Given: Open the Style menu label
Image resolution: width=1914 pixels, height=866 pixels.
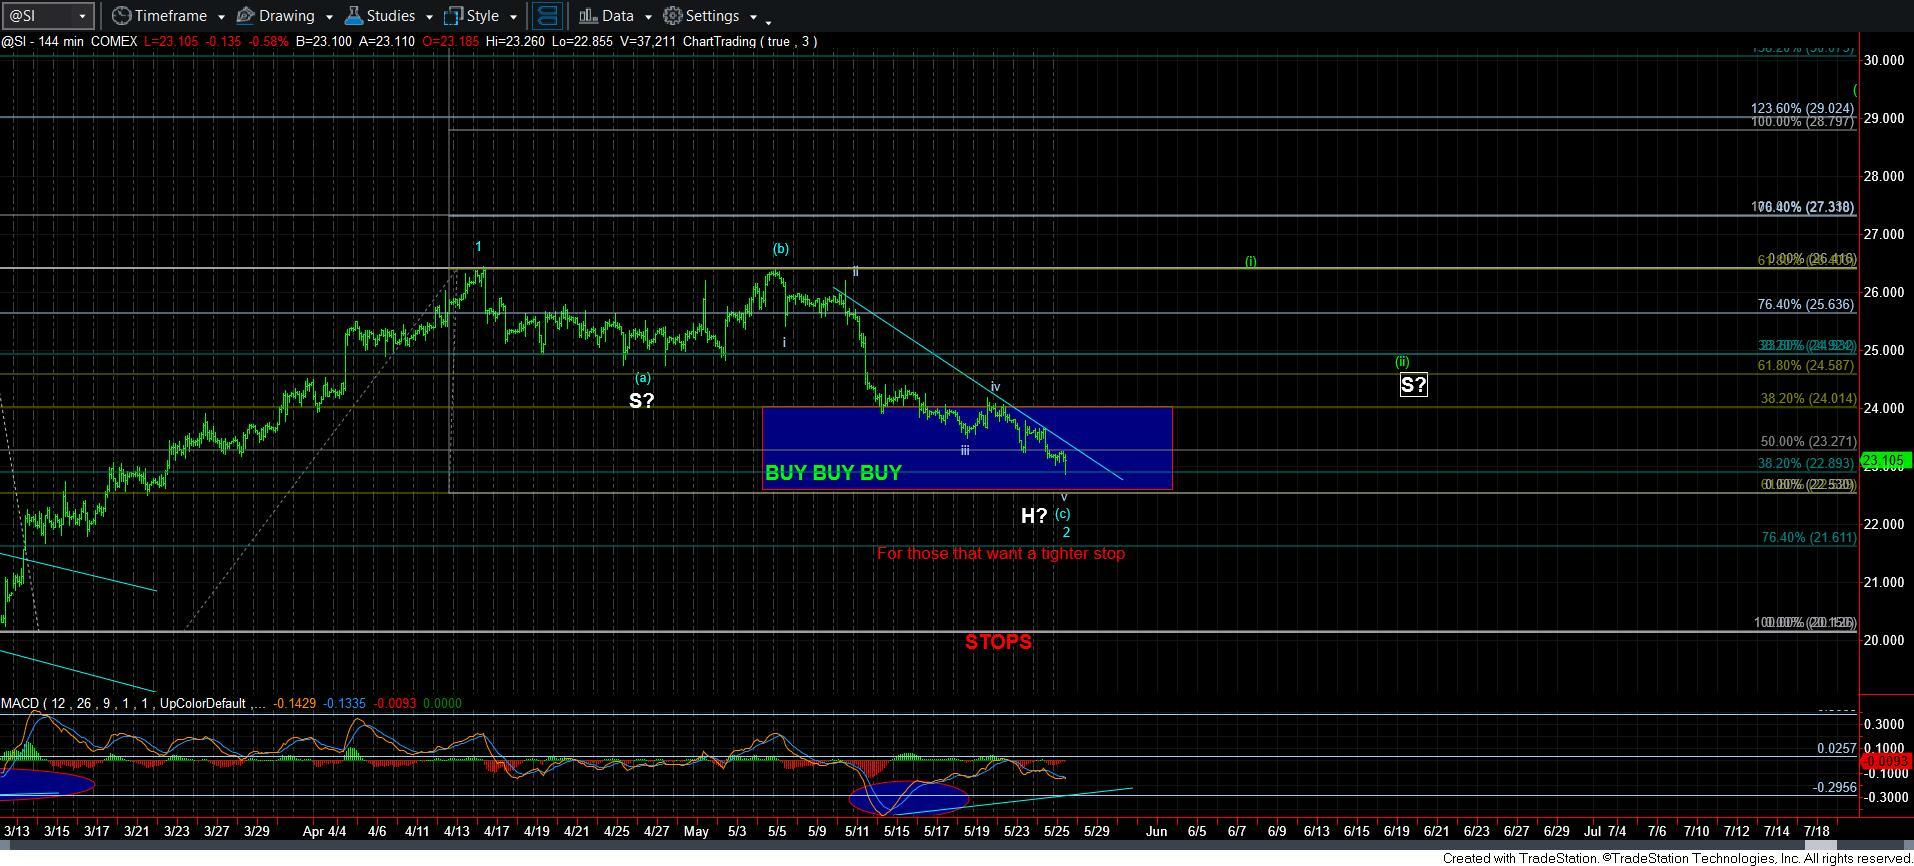Looking at the screenshot, I should [x=482, y=16].
